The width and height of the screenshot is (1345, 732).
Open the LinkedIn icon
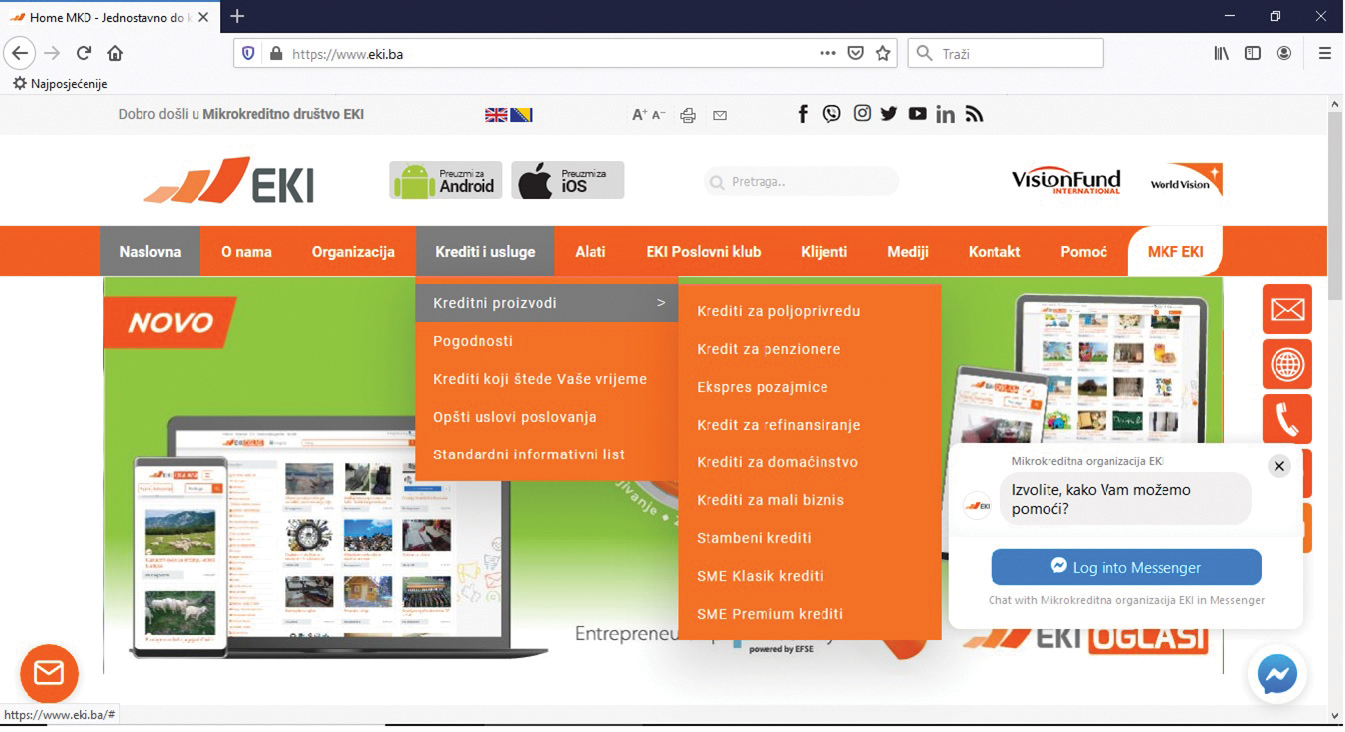(945, 114)
